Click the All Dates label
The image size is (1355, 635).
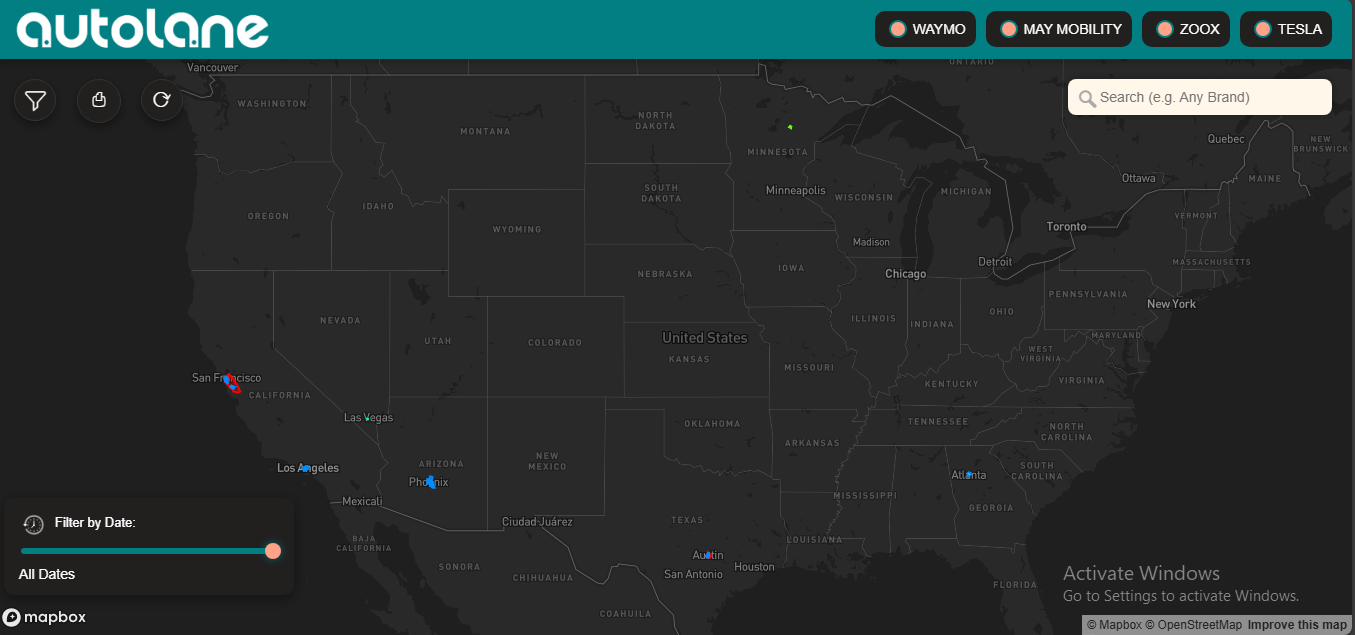point(47,574)
